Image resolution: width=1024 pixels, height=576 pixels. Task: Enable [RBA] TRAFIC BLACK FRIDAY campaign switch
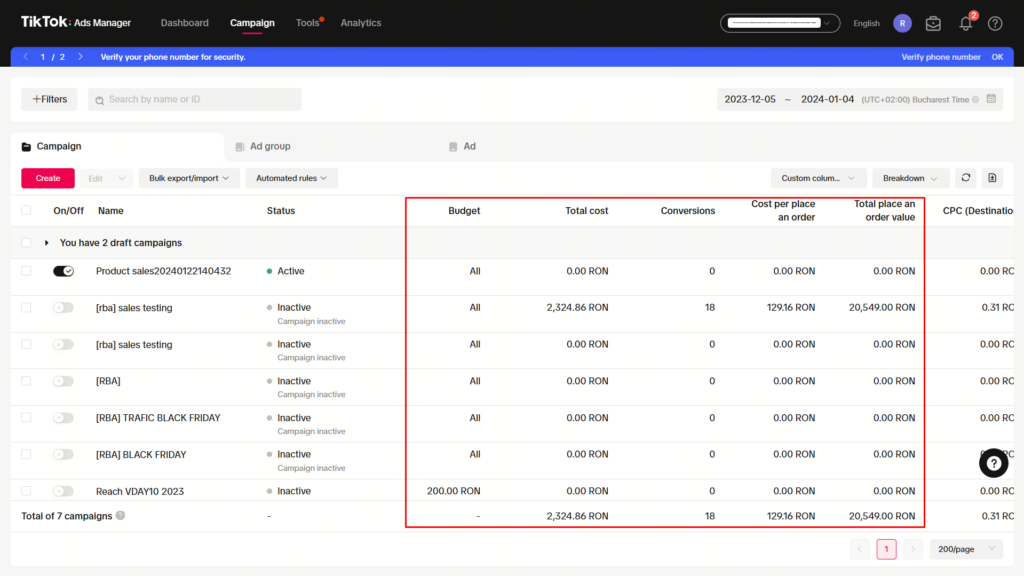63,417
